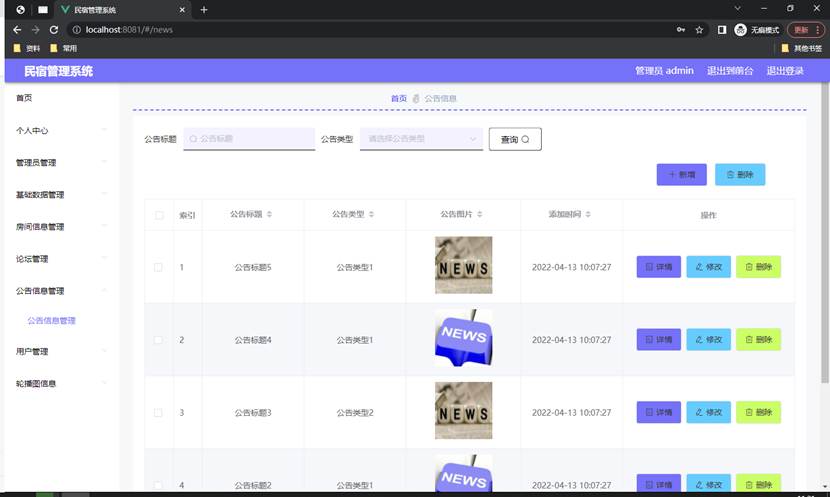Click the page vertical scrollbar
The image size is (830, 497).
825,233
